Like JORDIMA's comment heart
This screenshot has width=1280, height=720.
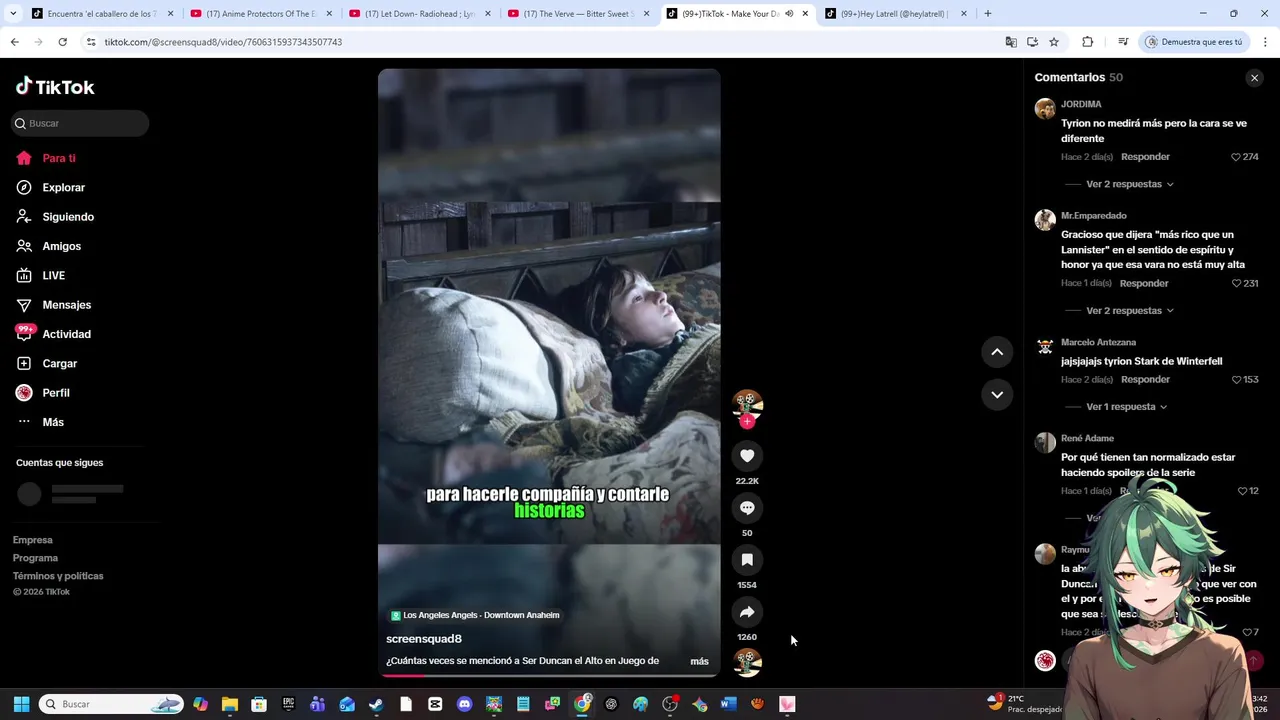[1236, 157]
